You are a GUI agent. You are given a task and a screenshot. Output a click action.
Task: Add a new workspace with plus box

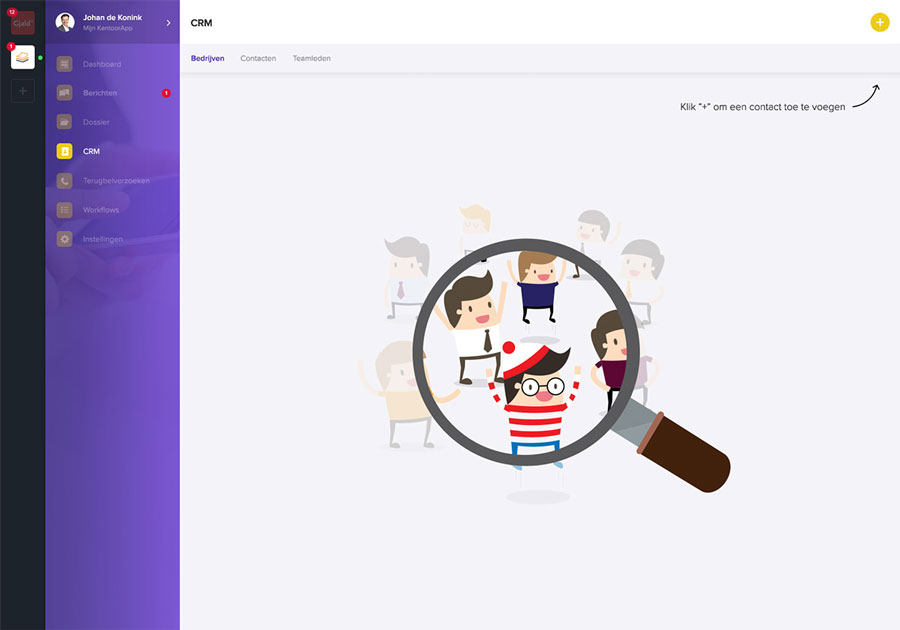click(x=23, y=91)
